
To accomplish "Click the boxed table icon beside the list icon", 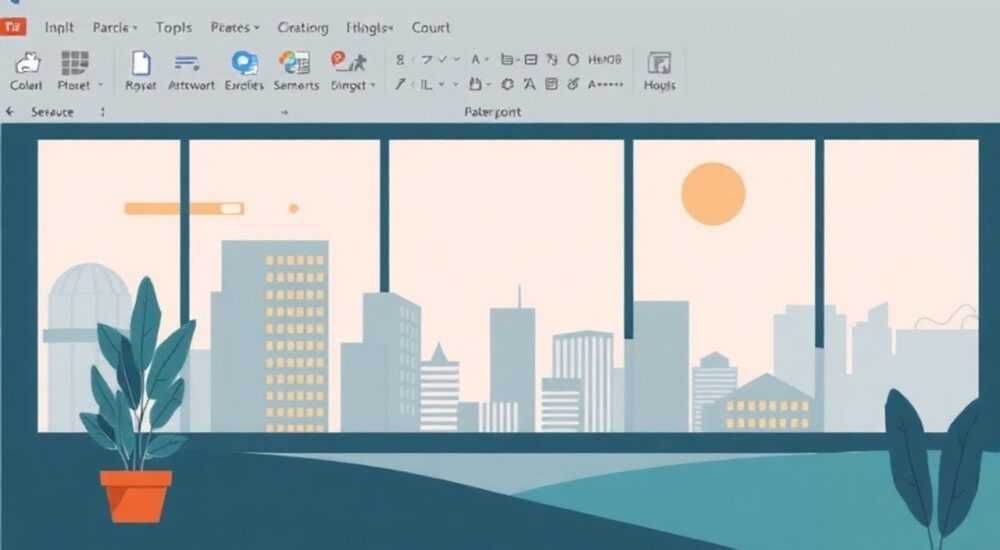I will click(531, 59).
